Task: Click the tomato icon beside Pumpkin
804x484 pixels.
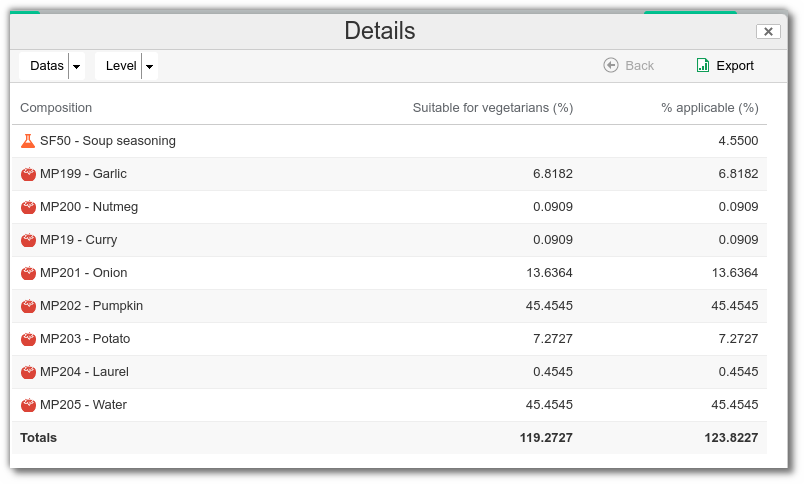Action: pos(28,306)
